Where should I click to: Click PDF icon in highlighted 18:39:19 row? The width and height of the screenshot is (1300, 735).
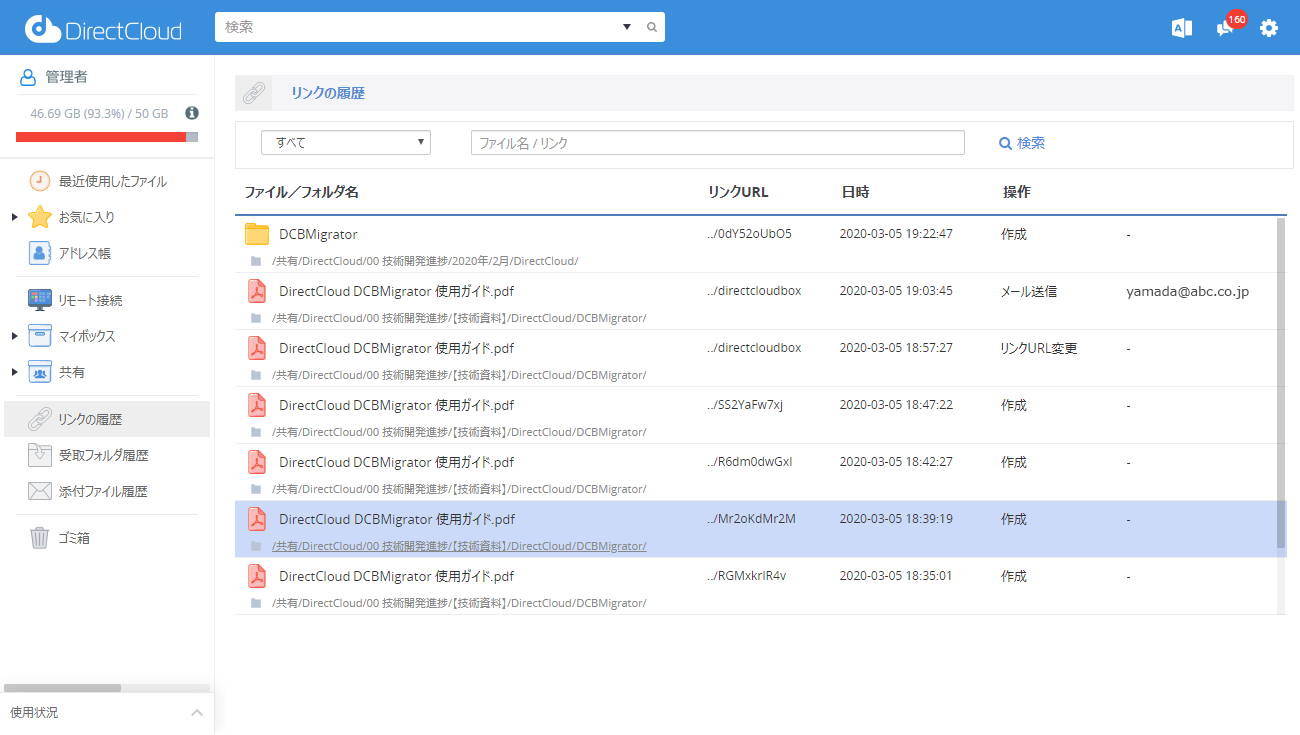click(x=257, y=519)
